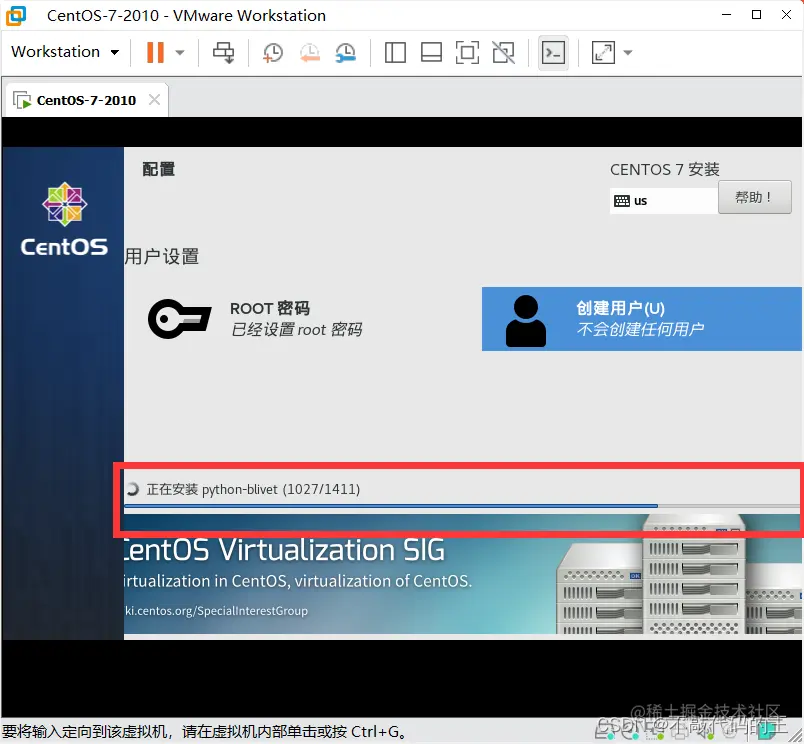Open the Workstation menu

(x=65, y=52)
